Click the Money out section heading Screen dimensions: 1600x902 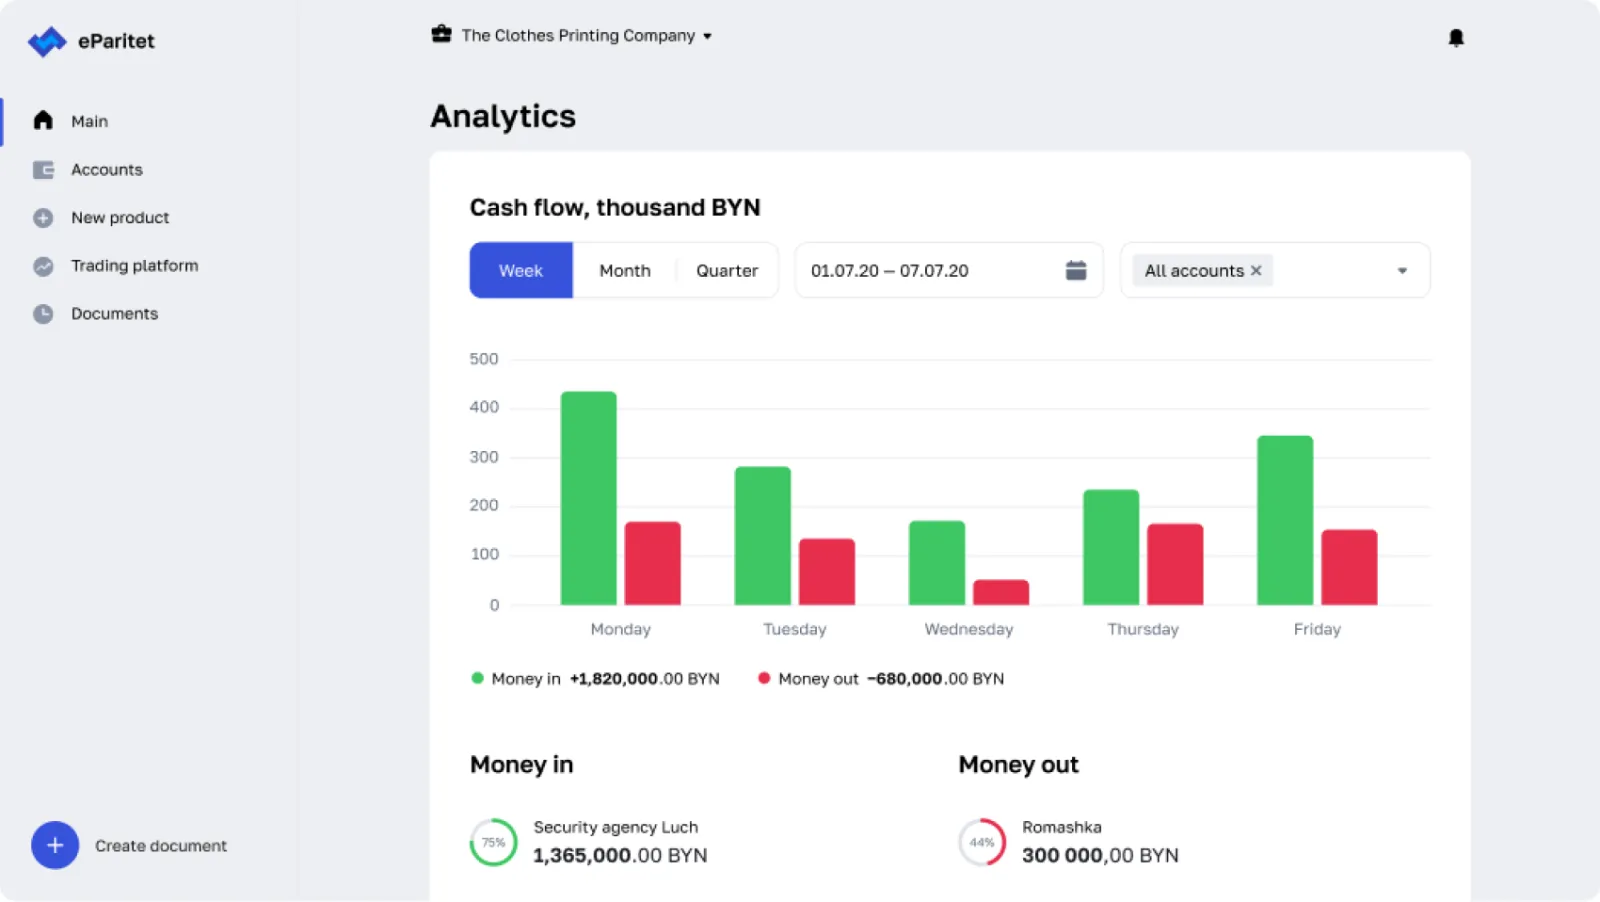1018,765
